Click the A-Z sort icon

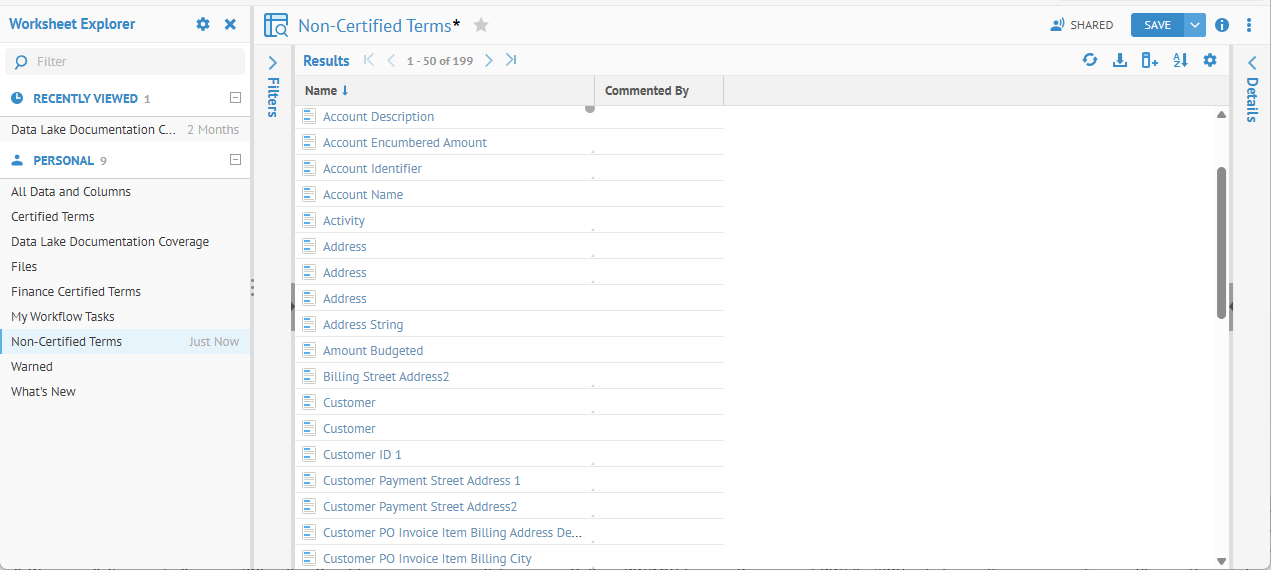(x=1180, y=60)
